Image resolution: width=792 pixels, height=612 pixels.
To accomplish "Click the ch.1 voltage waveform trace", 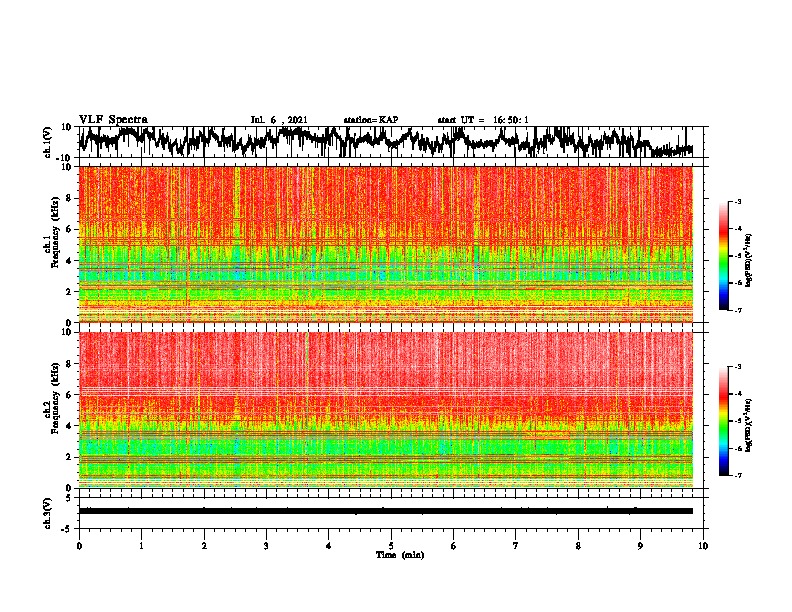I will coord(386,141).
